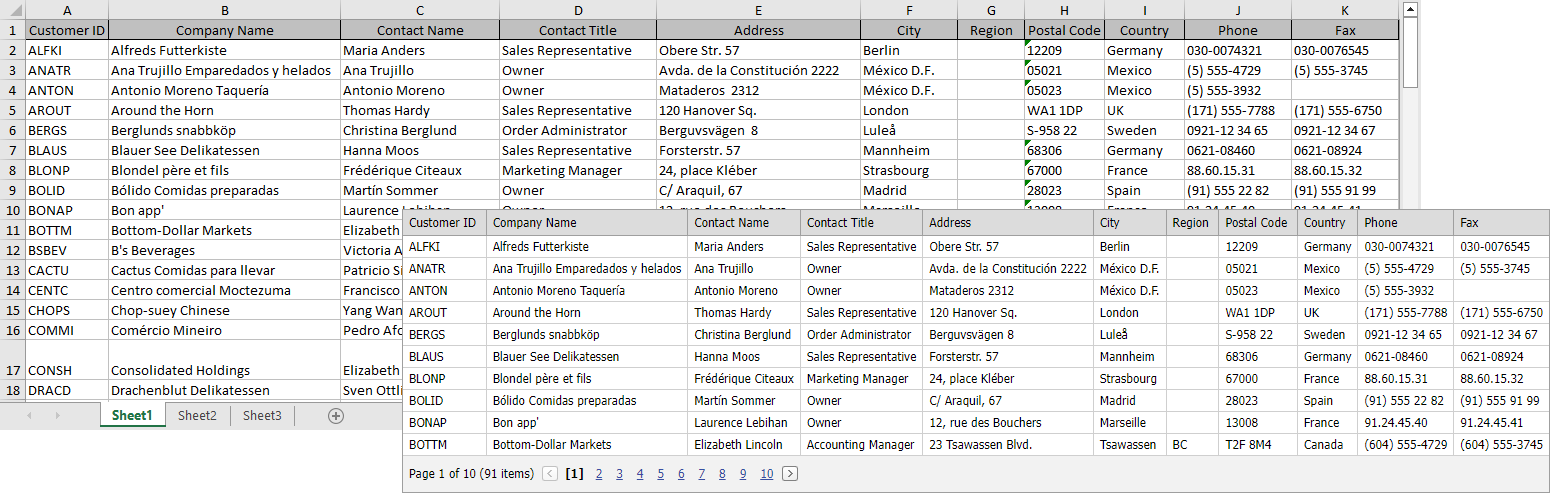Switch to the Sheet3 tab
Image resolution: width=1550 pixels, height=493 pixels.
coord(262,416)
